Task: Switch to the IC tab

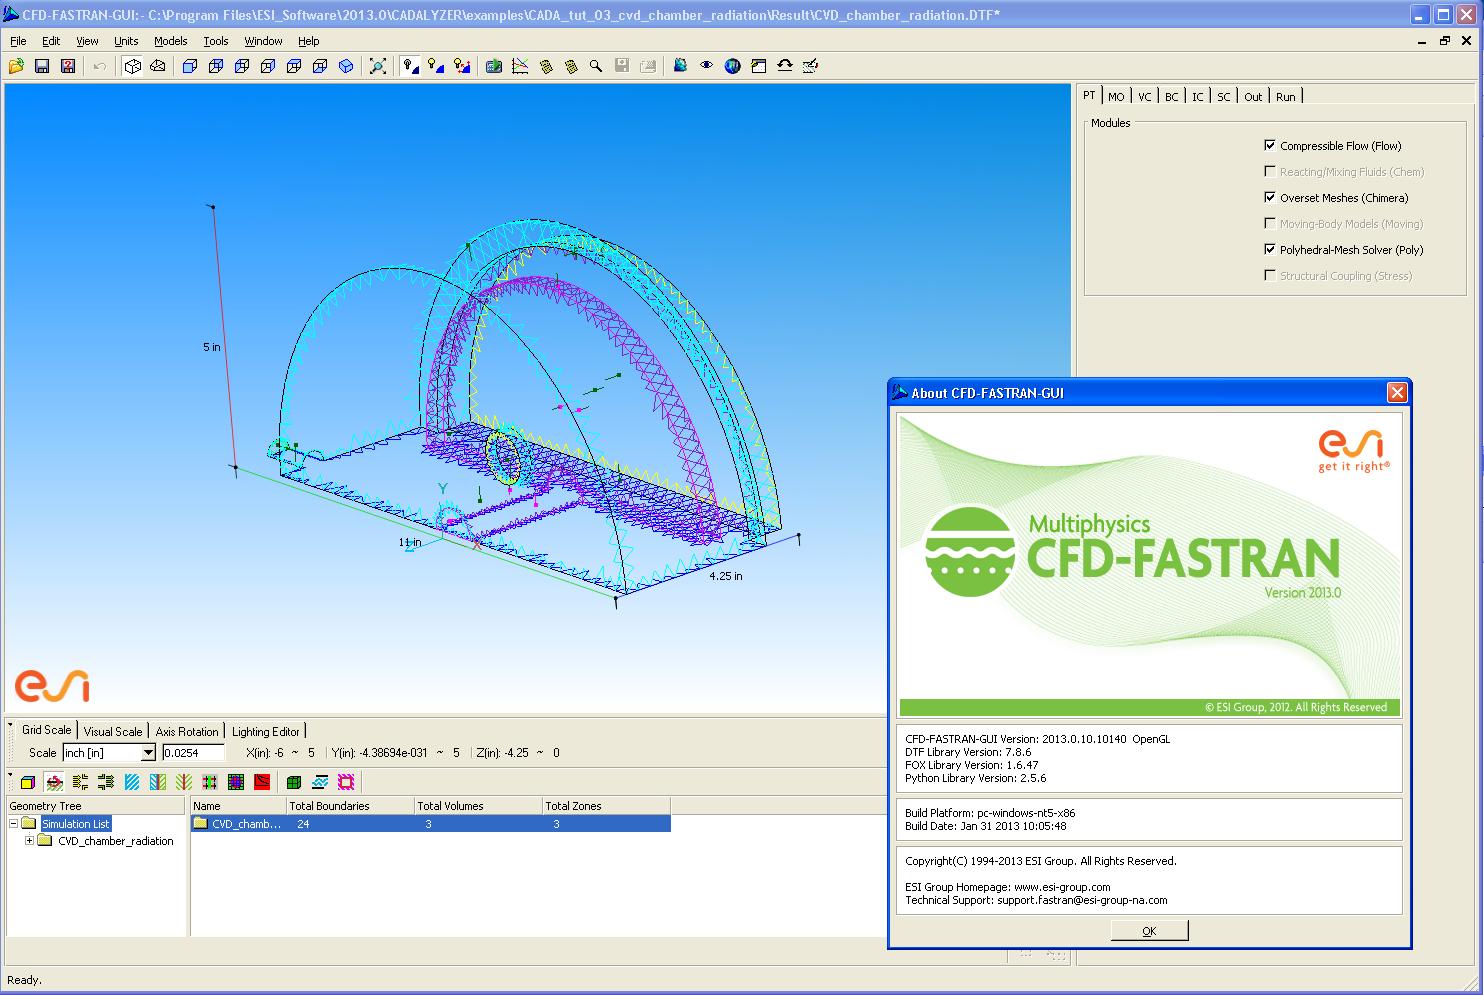Action: [1198, 97]
